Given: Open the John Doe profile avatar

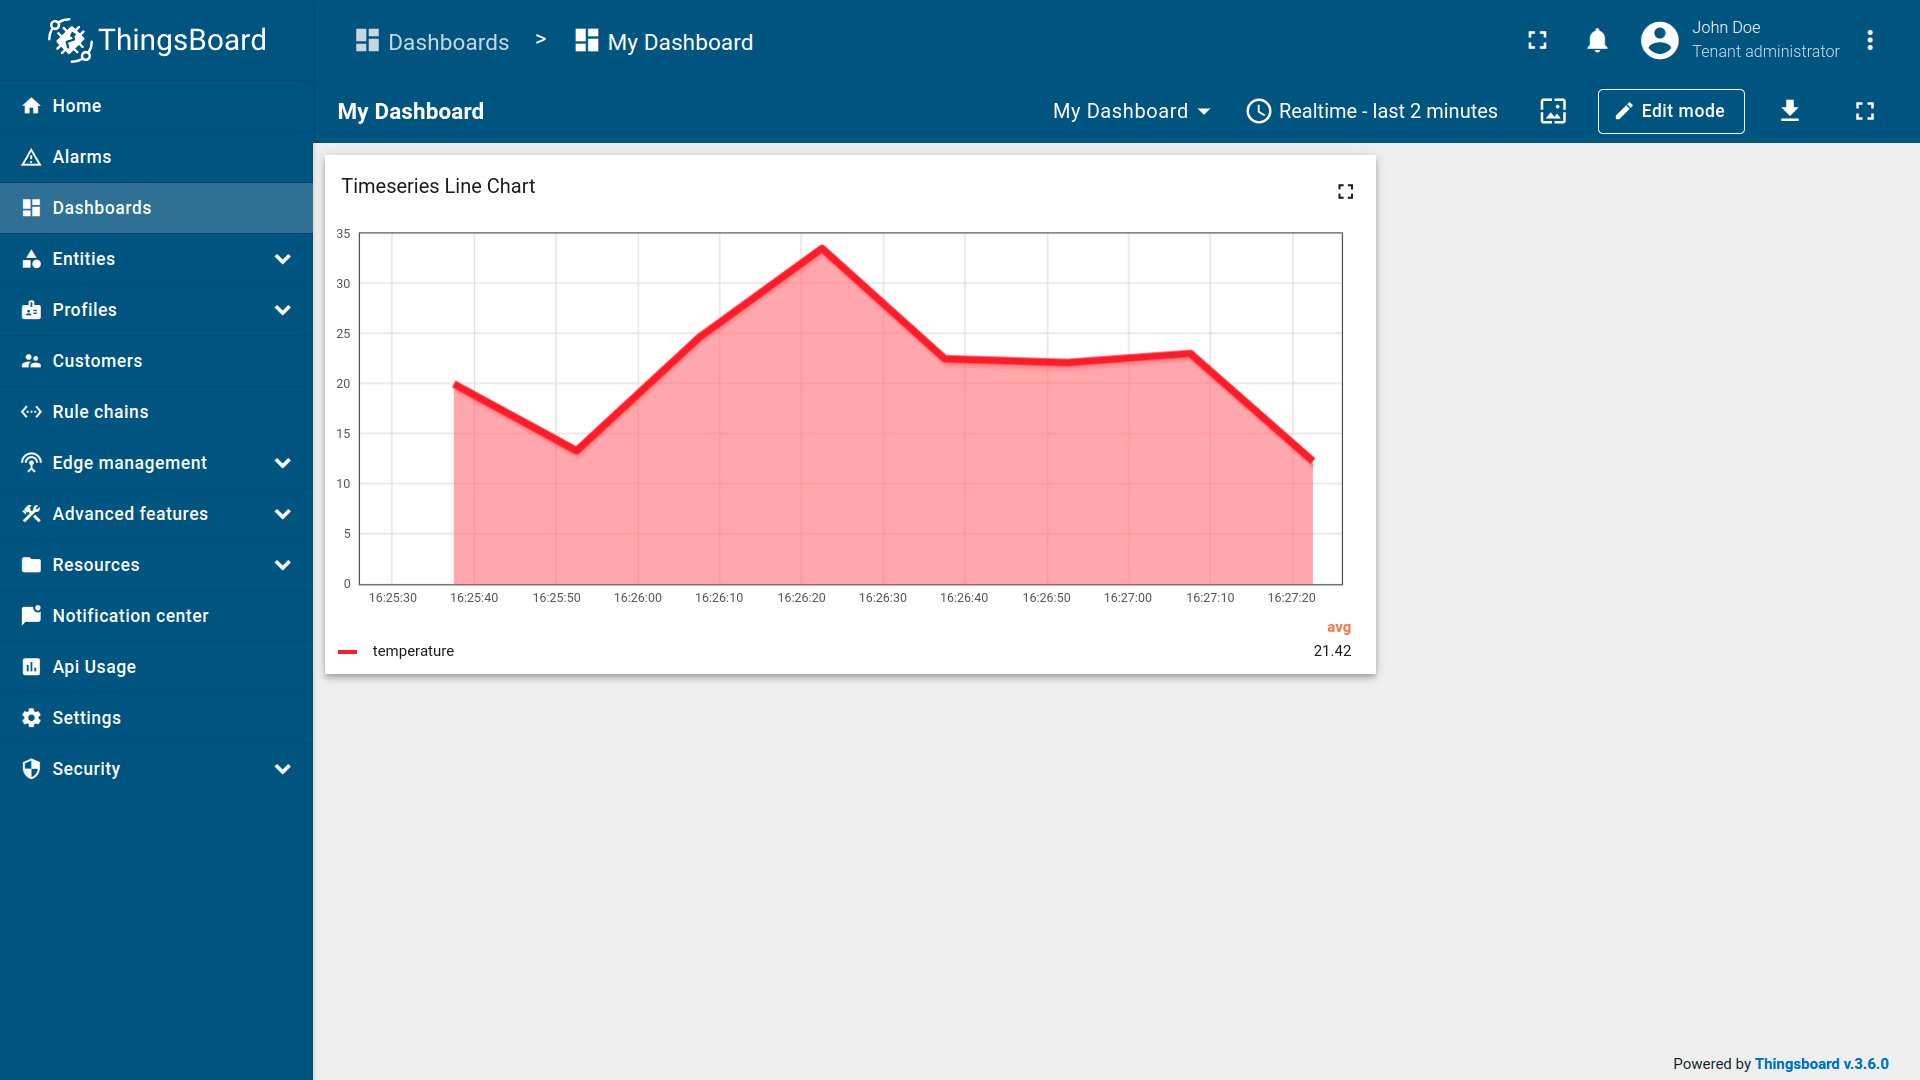Looking at the screenshot, I should click(1659, 40).
